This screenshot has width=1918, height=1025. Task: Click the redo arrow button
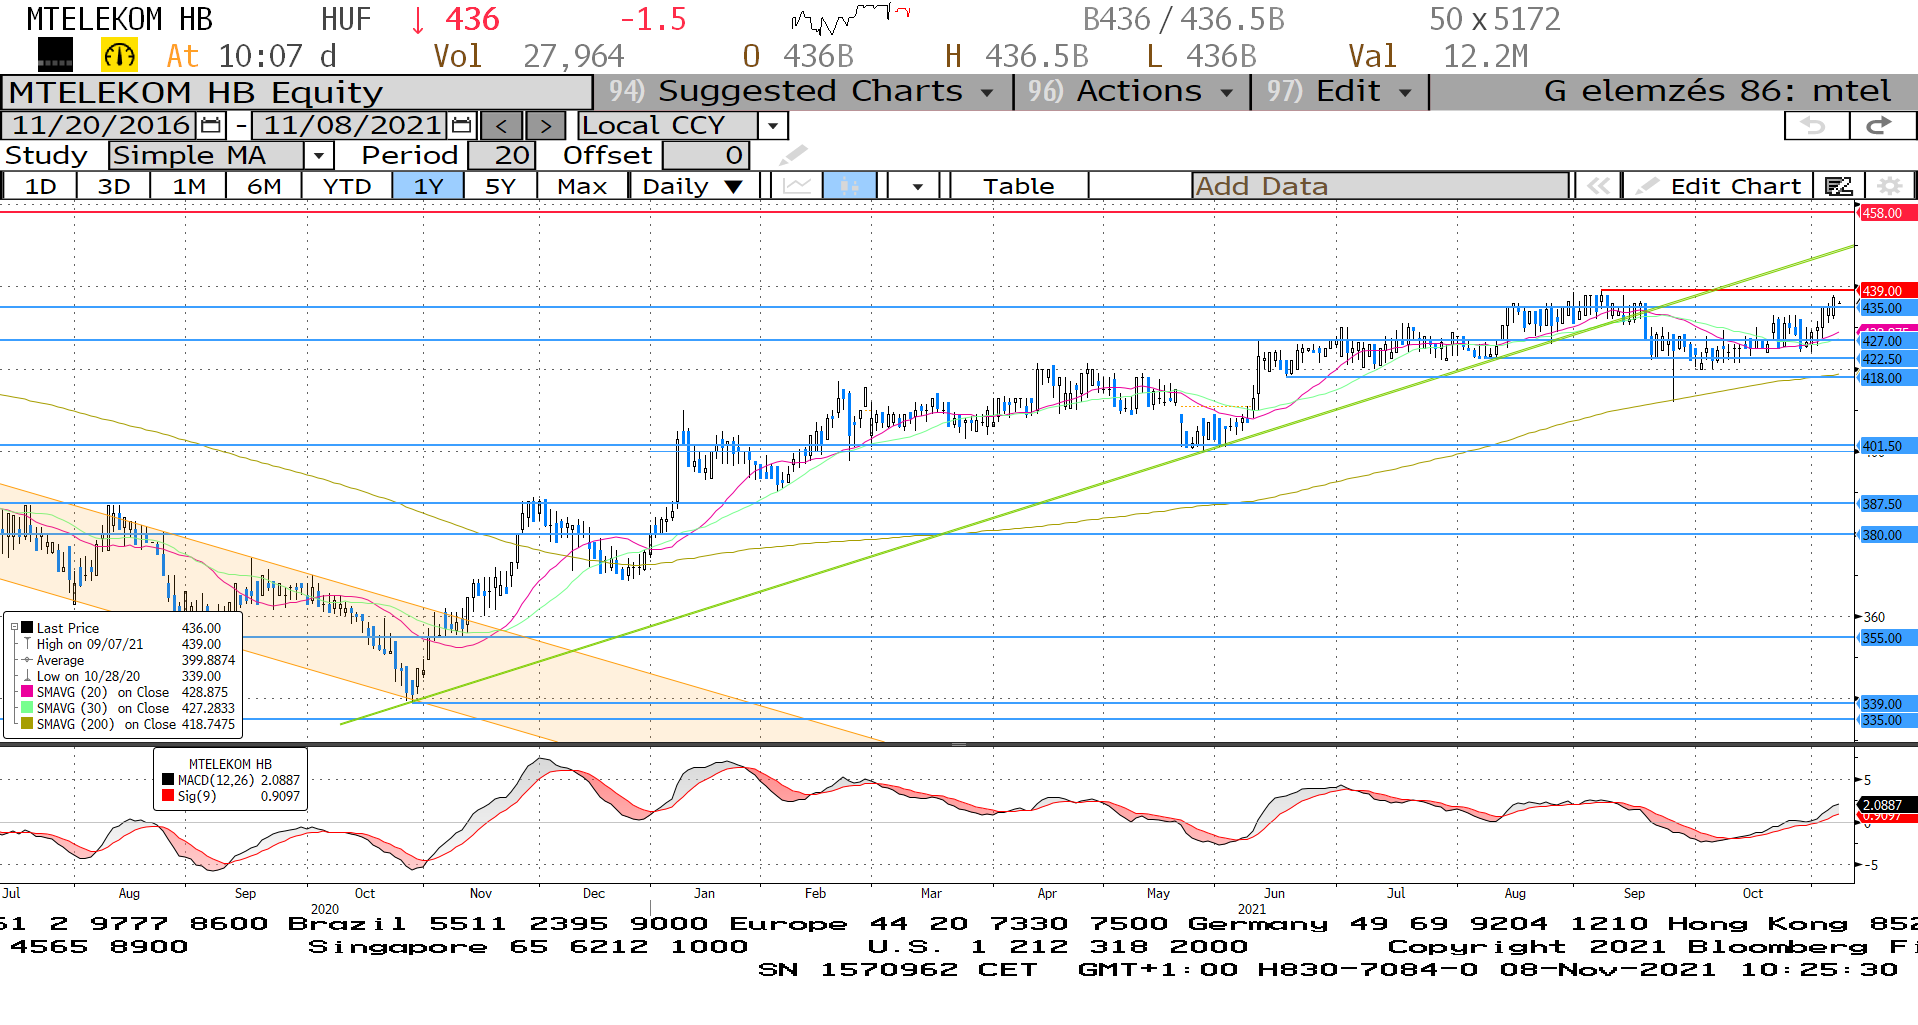(1881, 126)
